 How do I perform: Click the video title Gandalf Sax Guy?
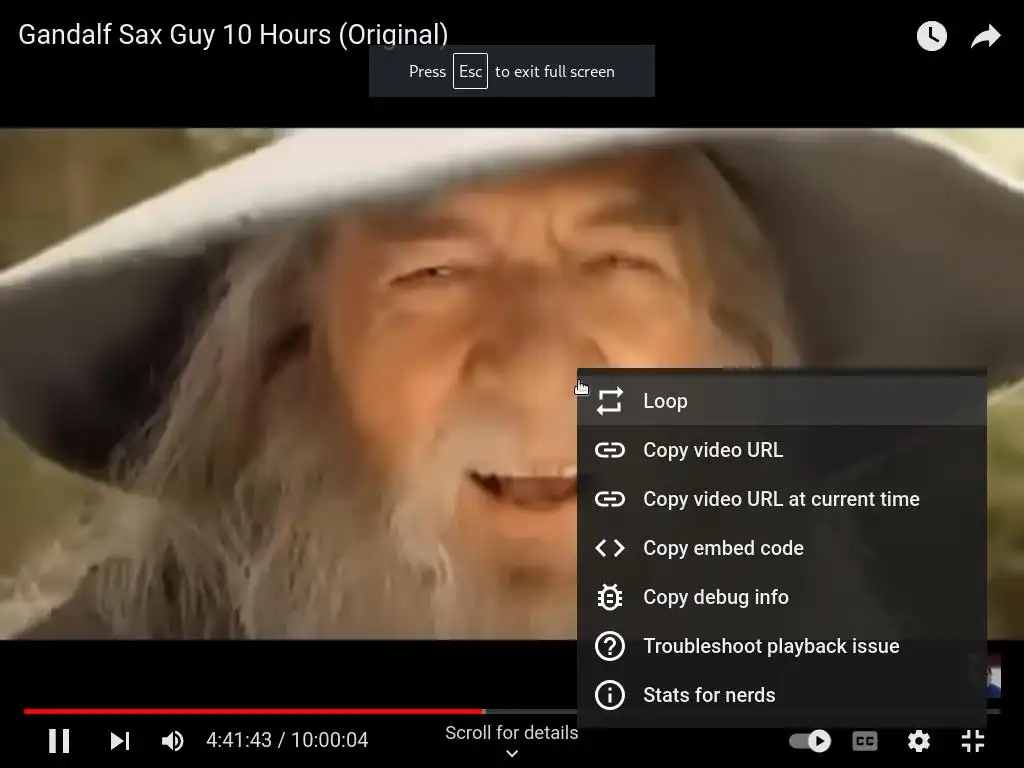pos(233,35)
